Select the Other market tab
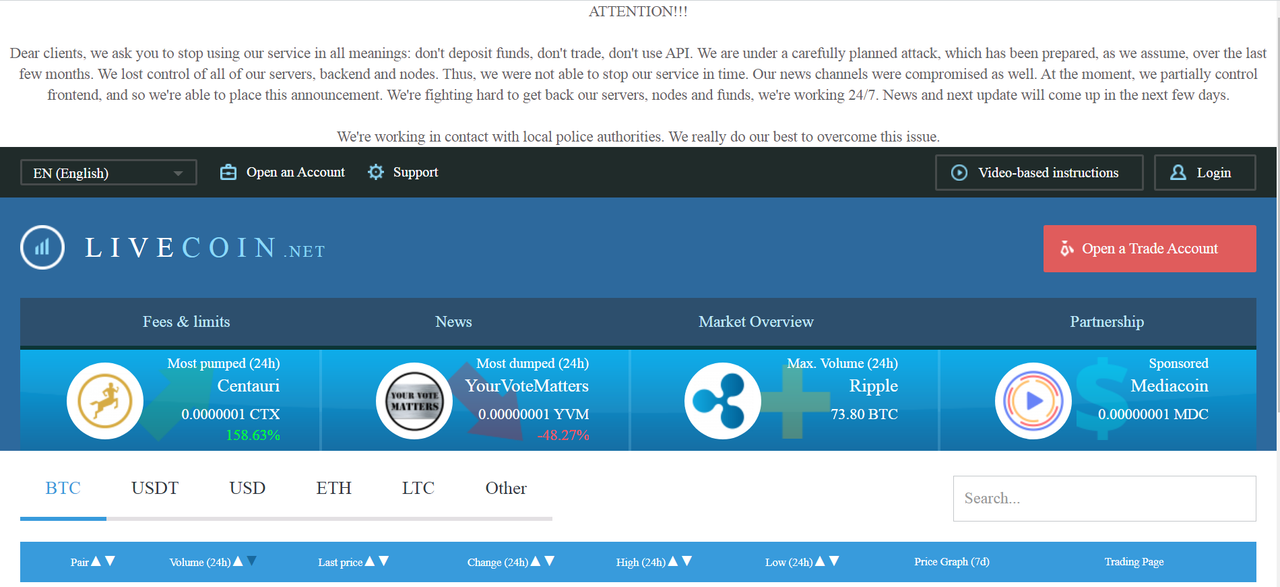 [x=506, y=488]
